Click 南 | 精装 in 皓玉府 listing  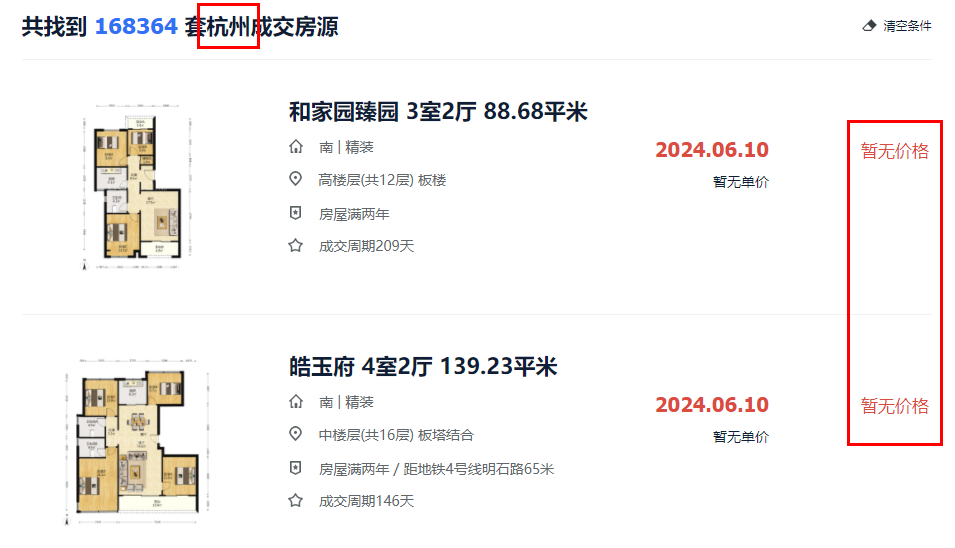(347, 402)
